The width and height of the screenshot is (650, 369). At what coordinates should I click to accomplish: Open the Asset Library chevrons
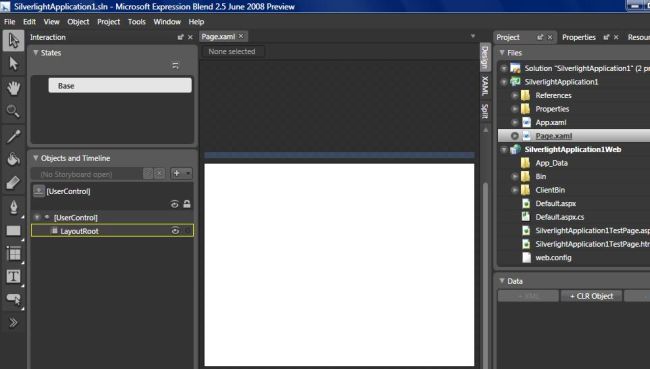[x=13, y=322]
